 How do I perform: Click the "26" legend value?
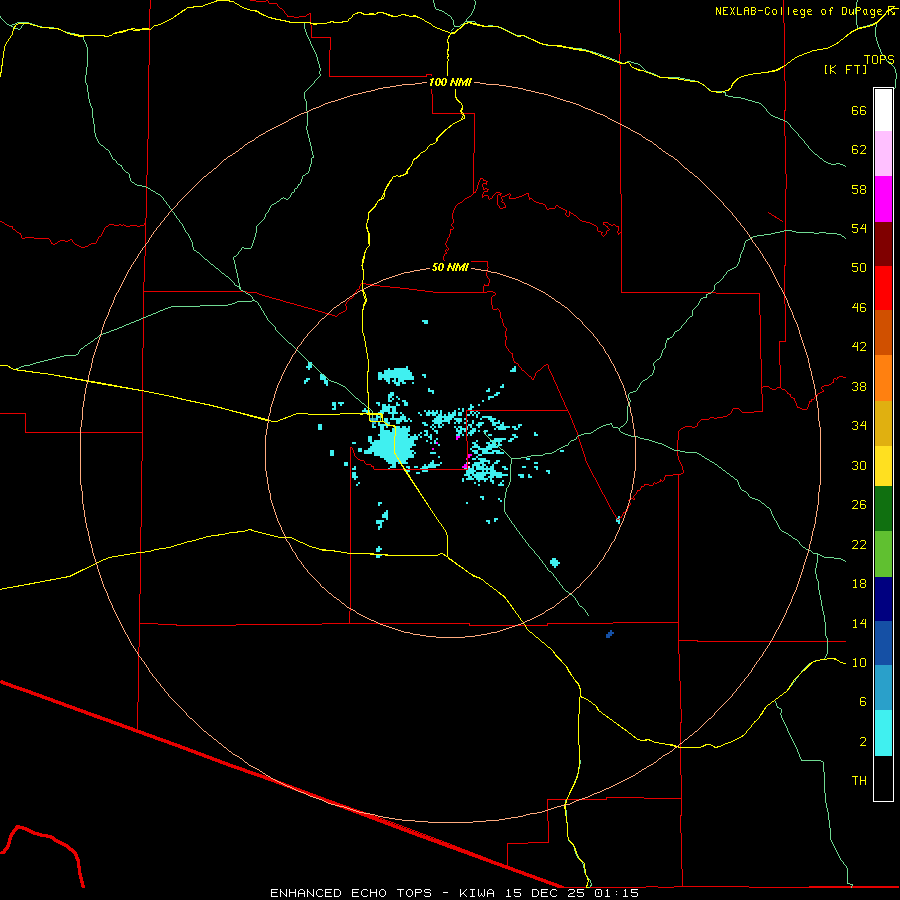(859, 505)
